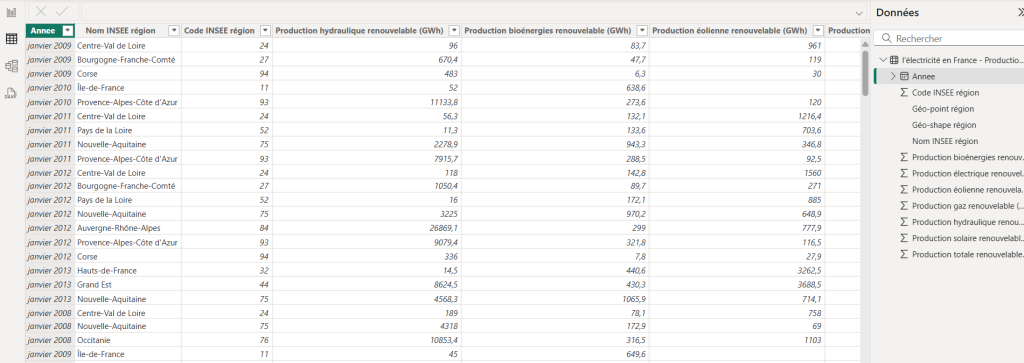
Task: Cancel formula with the X icon
Action: click(x=41, y=12)
